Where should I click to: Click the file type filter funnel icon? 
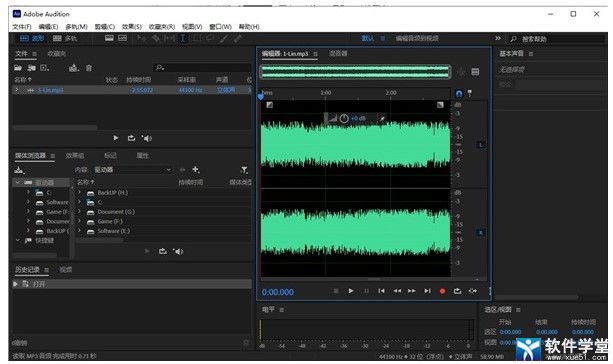pyautogui.click(x=244, y=170)
